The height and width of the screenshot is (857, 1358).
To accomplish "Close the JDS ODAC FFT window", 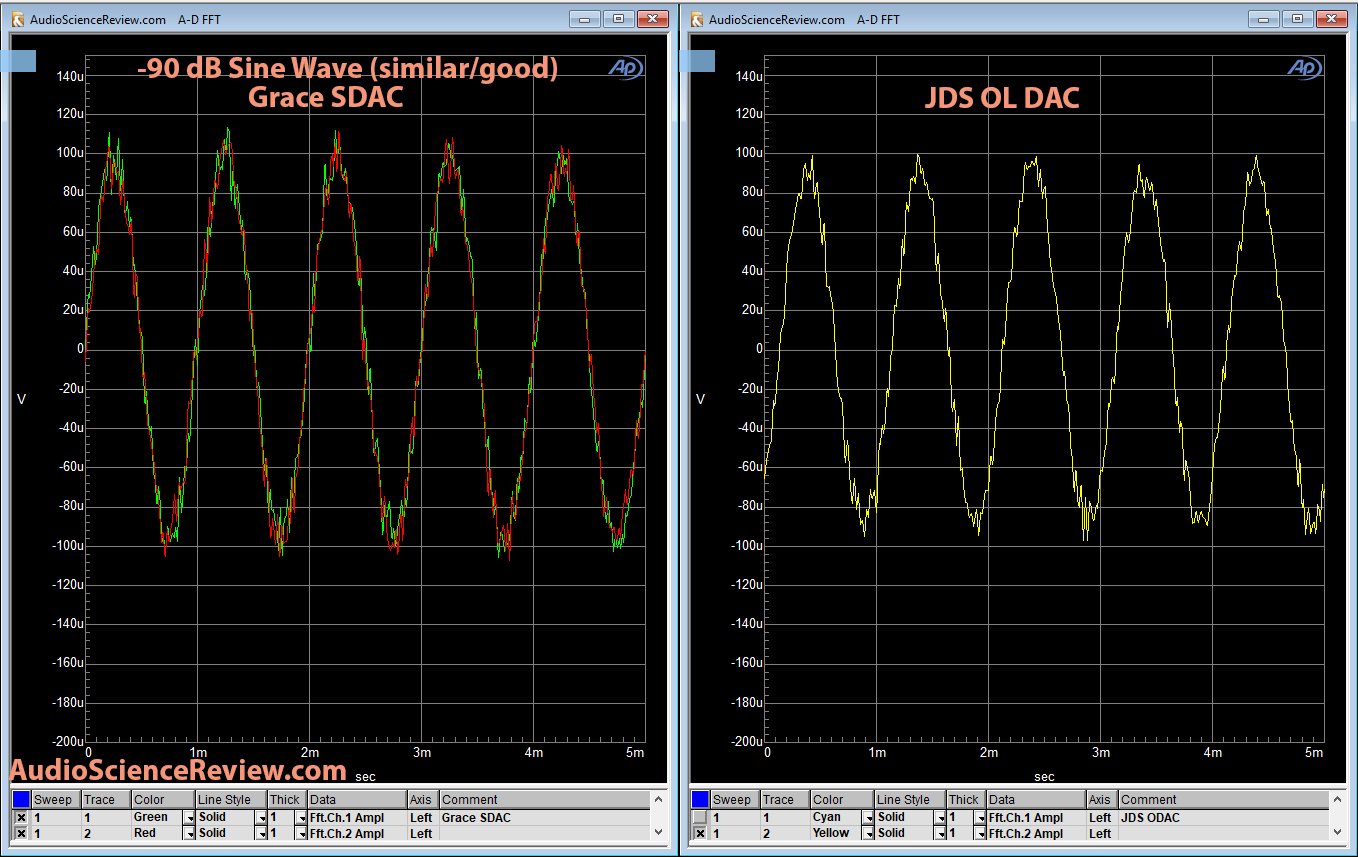I will click(1332, 19).
